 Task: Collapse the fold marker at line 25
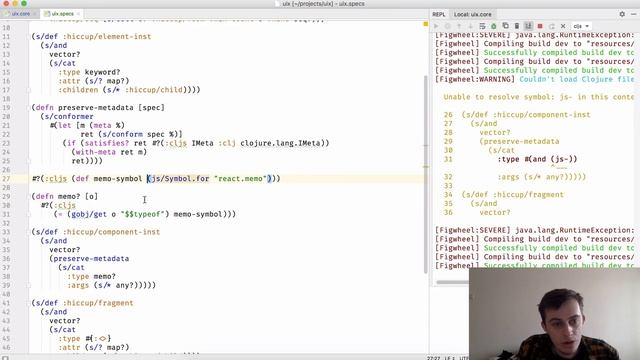pos(29,161)
